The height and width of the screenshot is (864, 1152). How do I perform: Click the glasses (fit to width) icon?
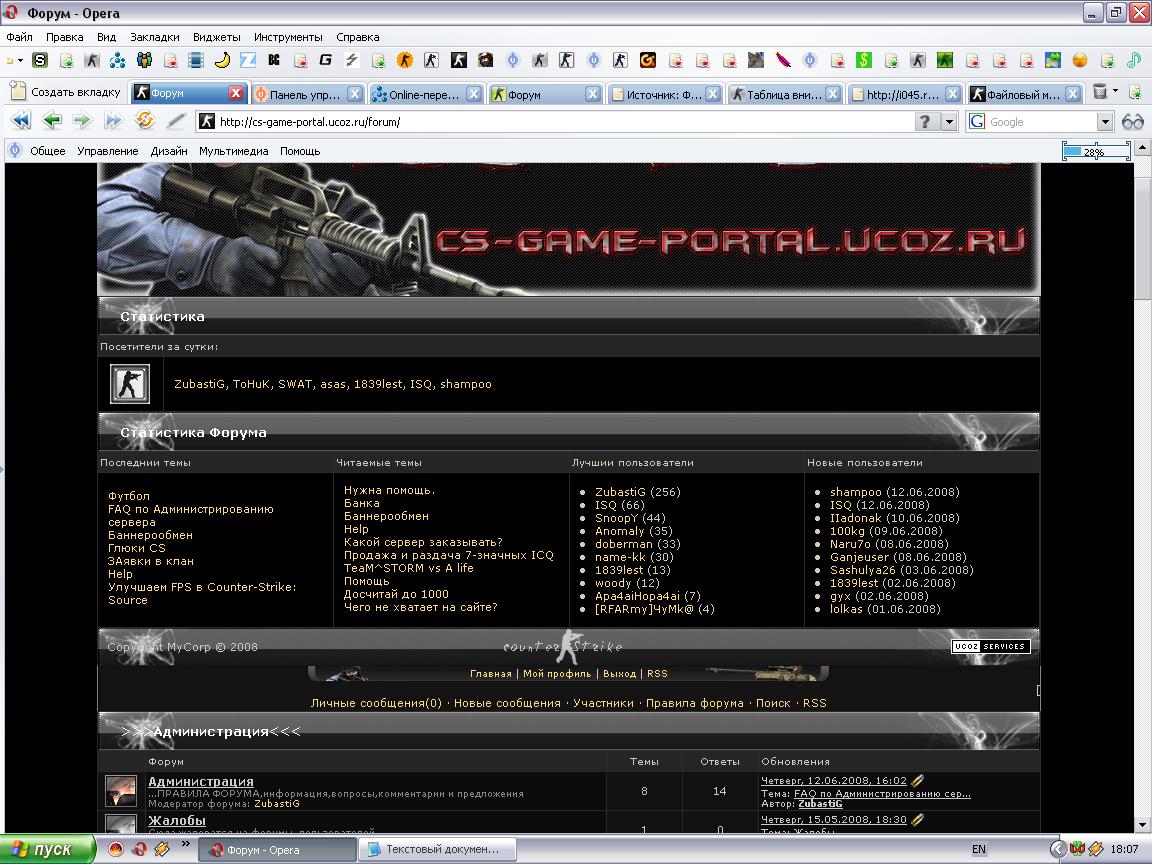[1133, 121]
